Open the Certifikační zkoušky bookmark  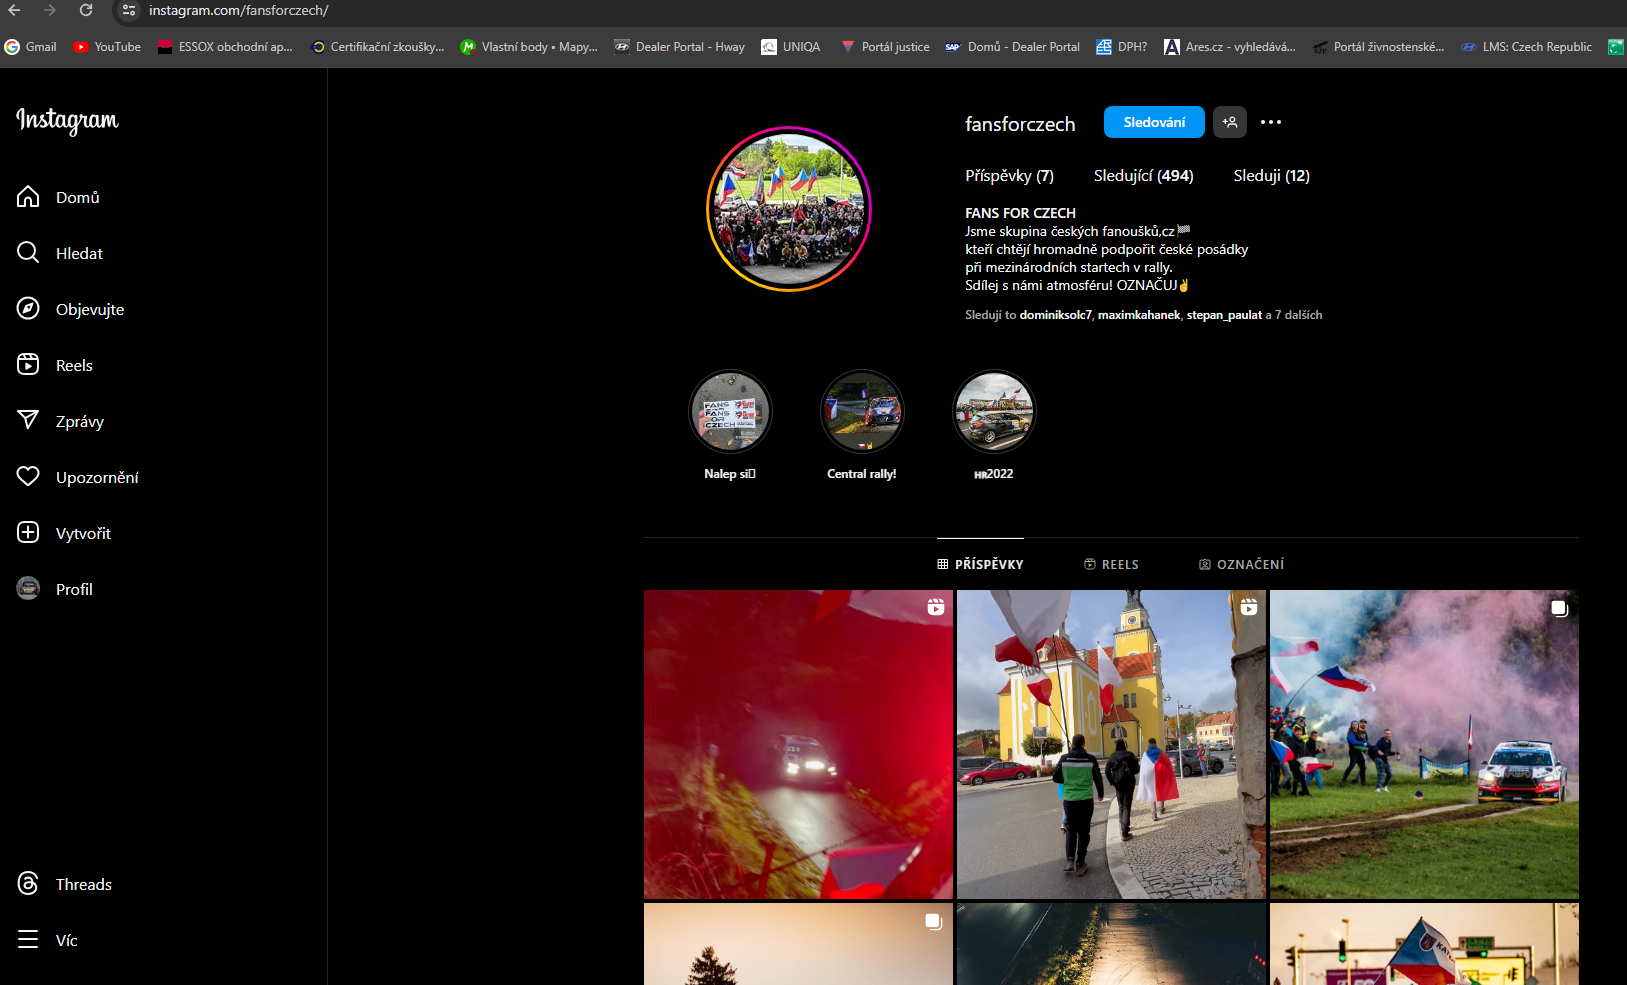click(x=378, y=47)
